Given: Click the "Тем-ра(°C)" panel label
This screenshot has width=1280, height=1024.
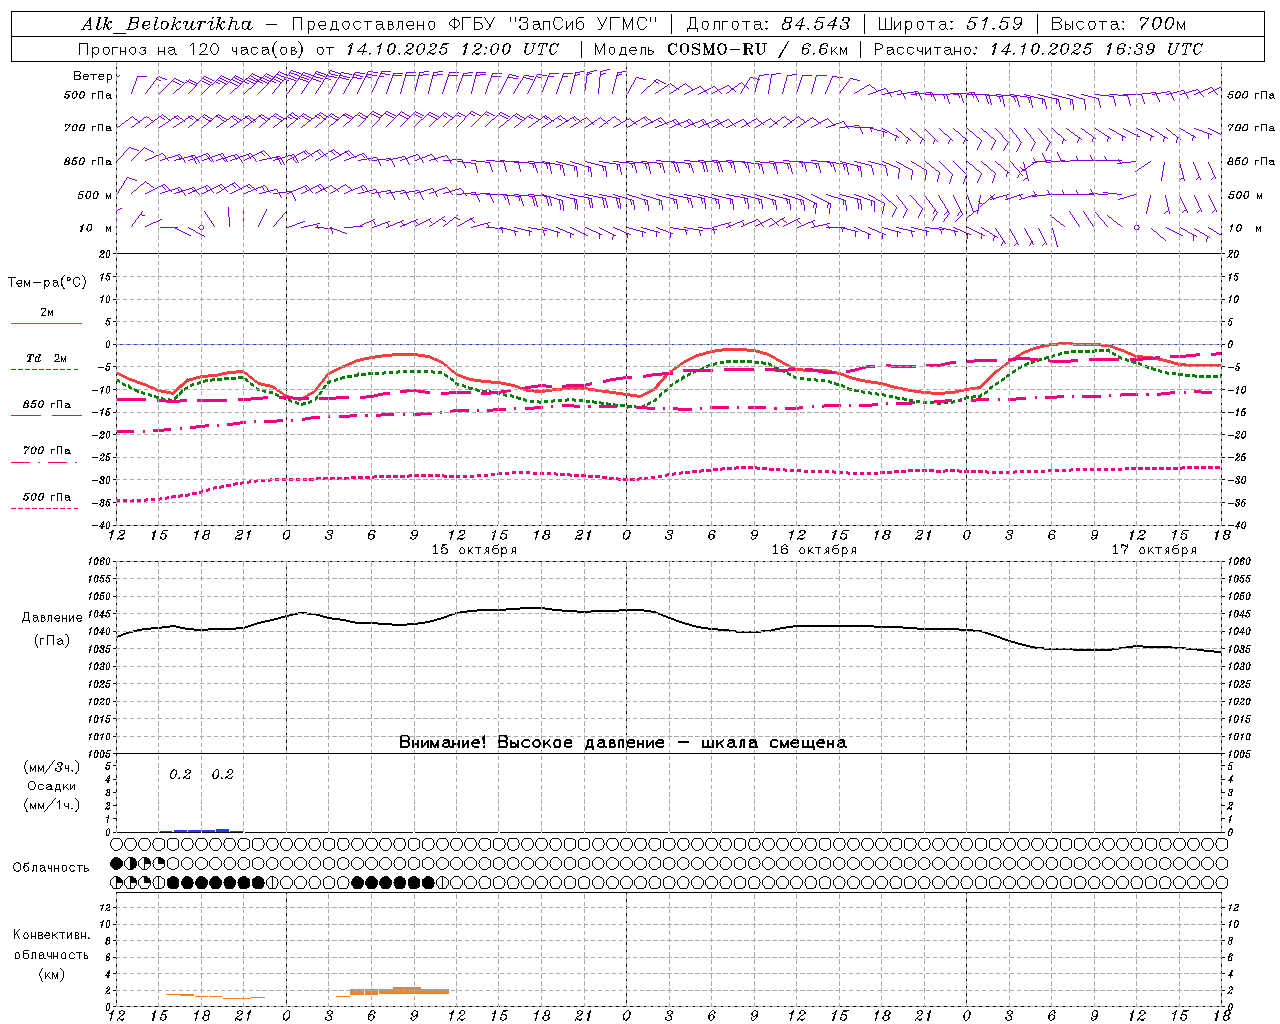Looking at the screenshot, I should point(47,283).
